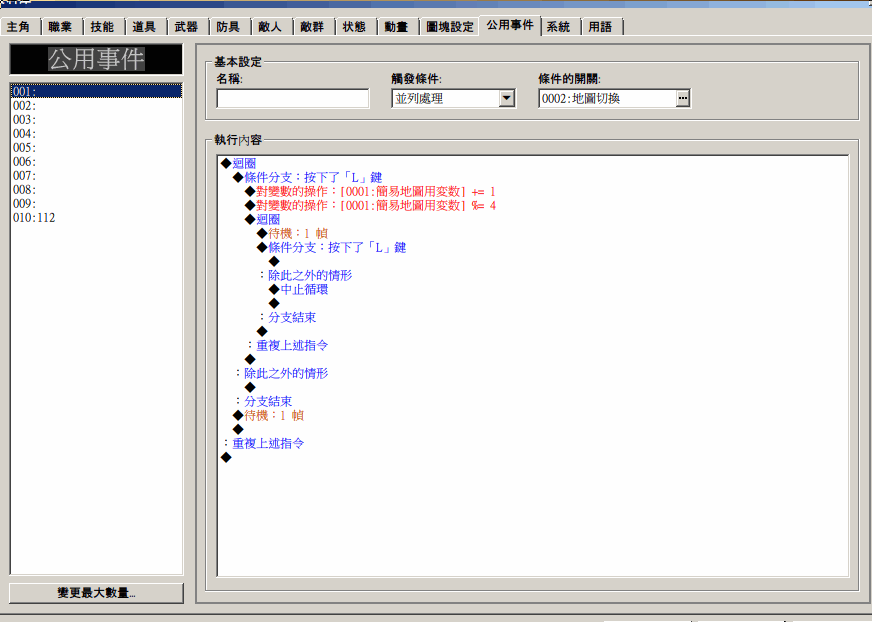Click the 0002:地圖切換 switch field
The height and width of the screenshot is (622, 872).
tap(607, 98)
